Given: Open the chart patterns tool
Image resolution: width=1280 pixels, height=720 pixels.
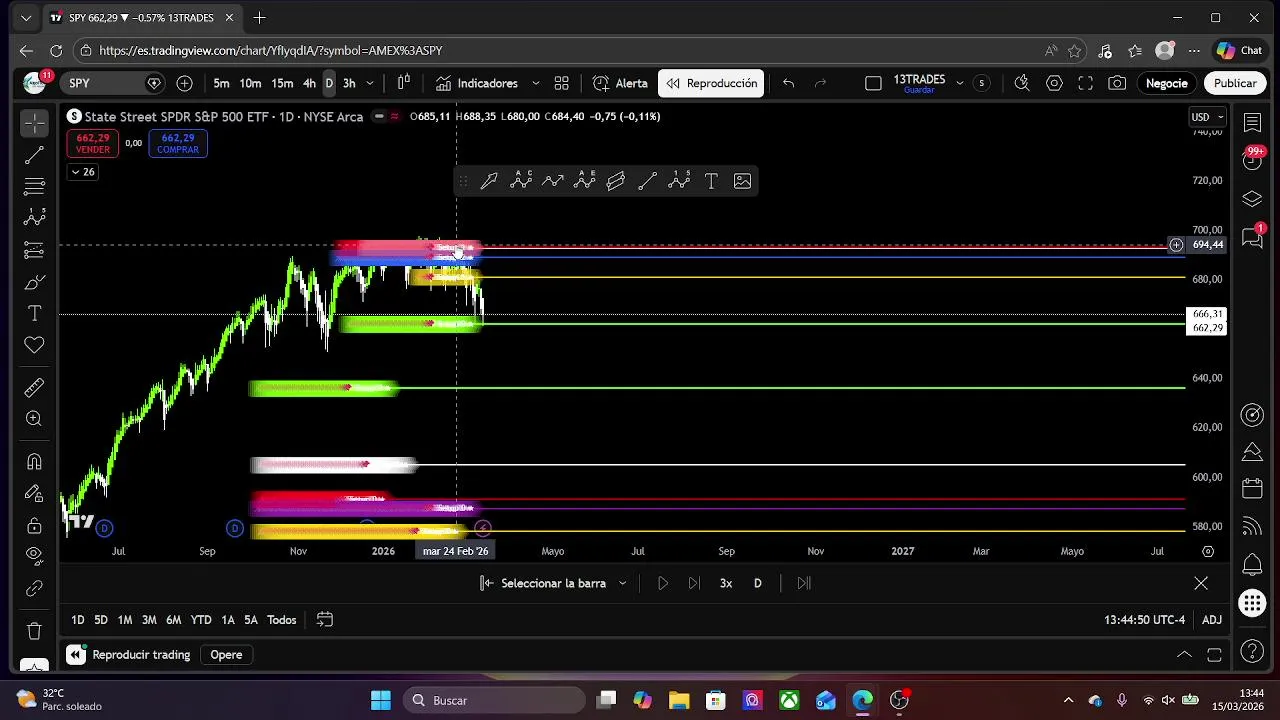Looking at the screenshot, I should point(34,218).
